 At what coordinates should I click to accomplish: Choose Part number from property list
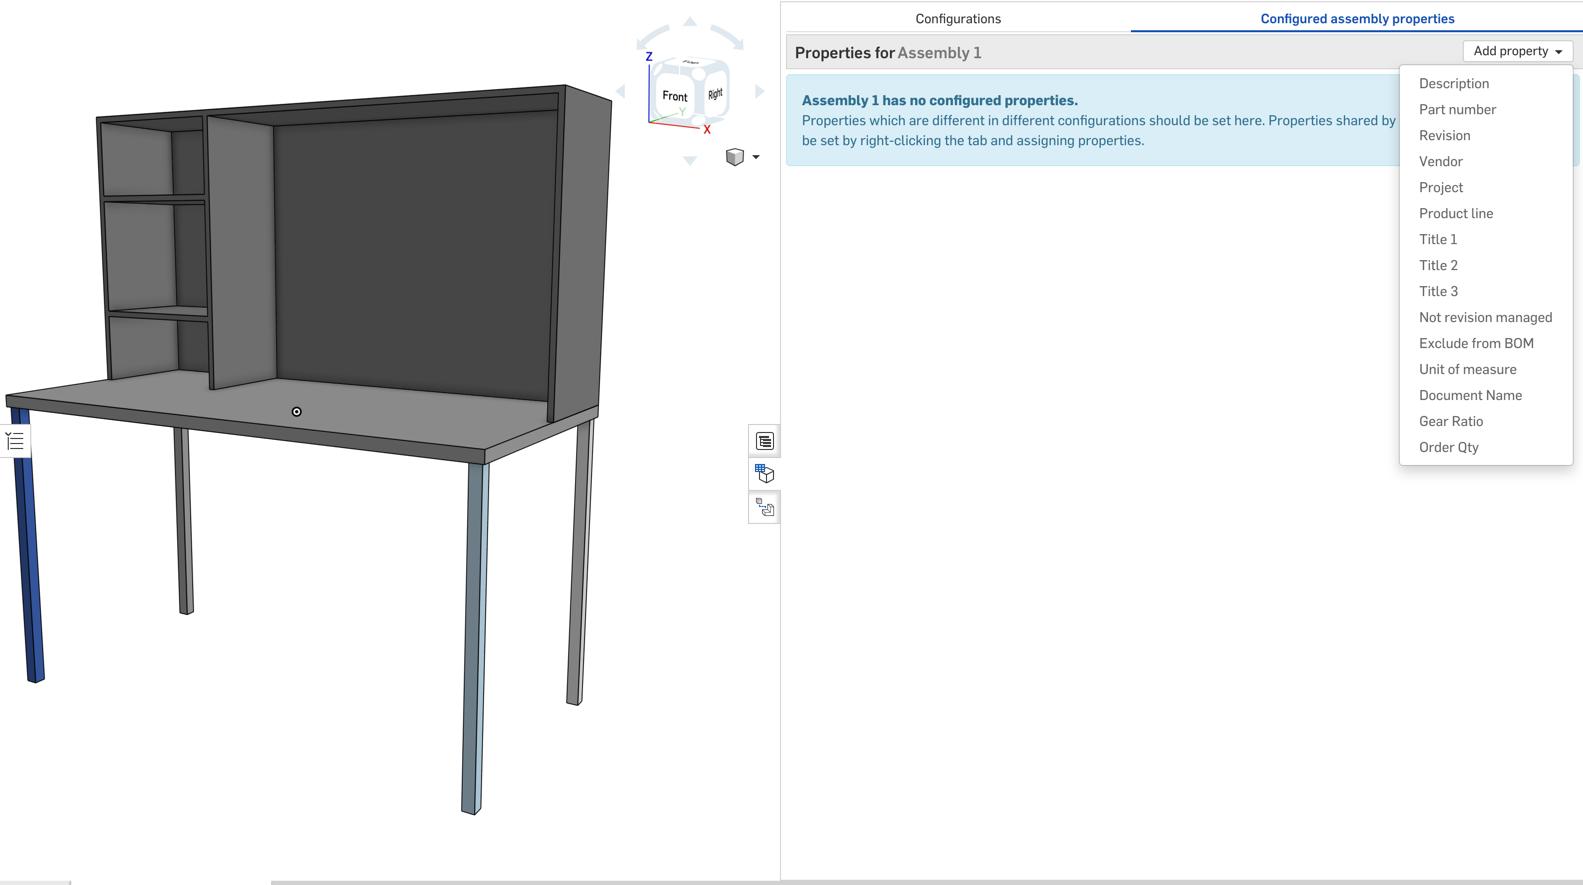1457,110
